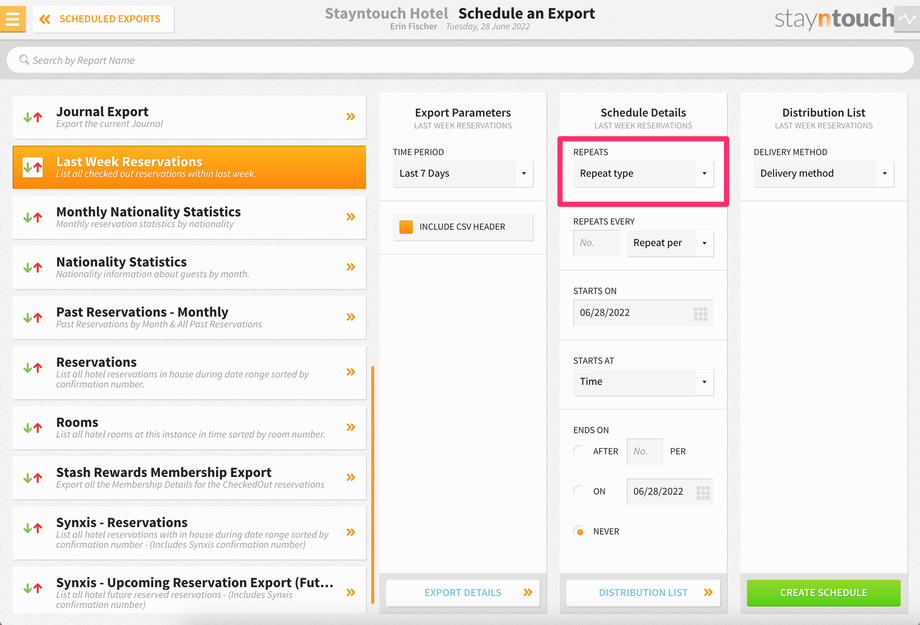This screenshot has width=920, height=625.
Task: Click the Ends On date field
Action: click(670, 492)
